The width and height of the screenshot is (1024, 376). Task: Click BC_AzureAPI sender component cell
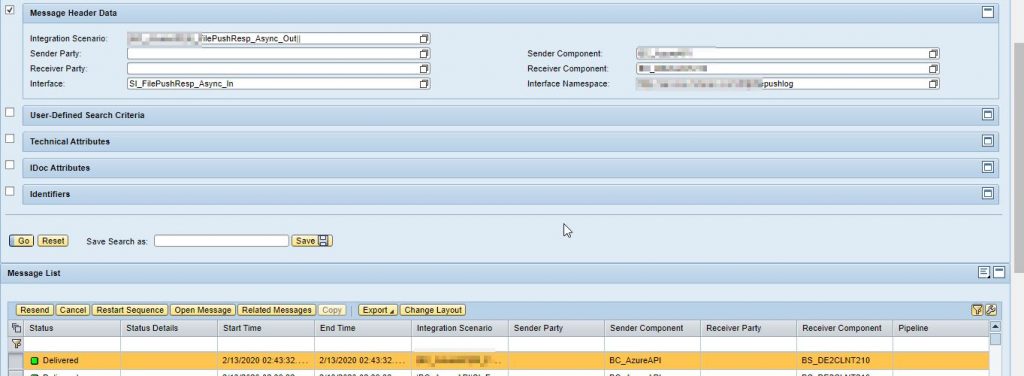point(652,360)
